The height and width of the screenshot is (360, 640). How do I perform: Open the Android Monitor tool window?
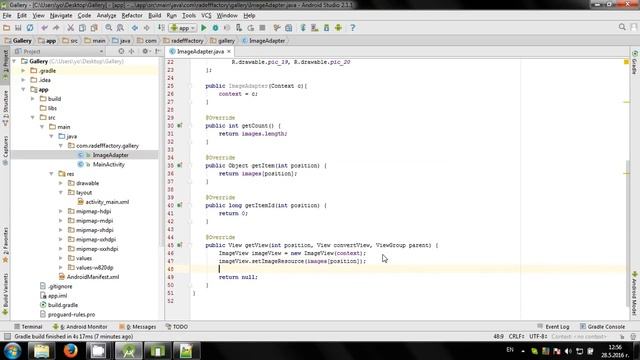[x=80, y=327]
